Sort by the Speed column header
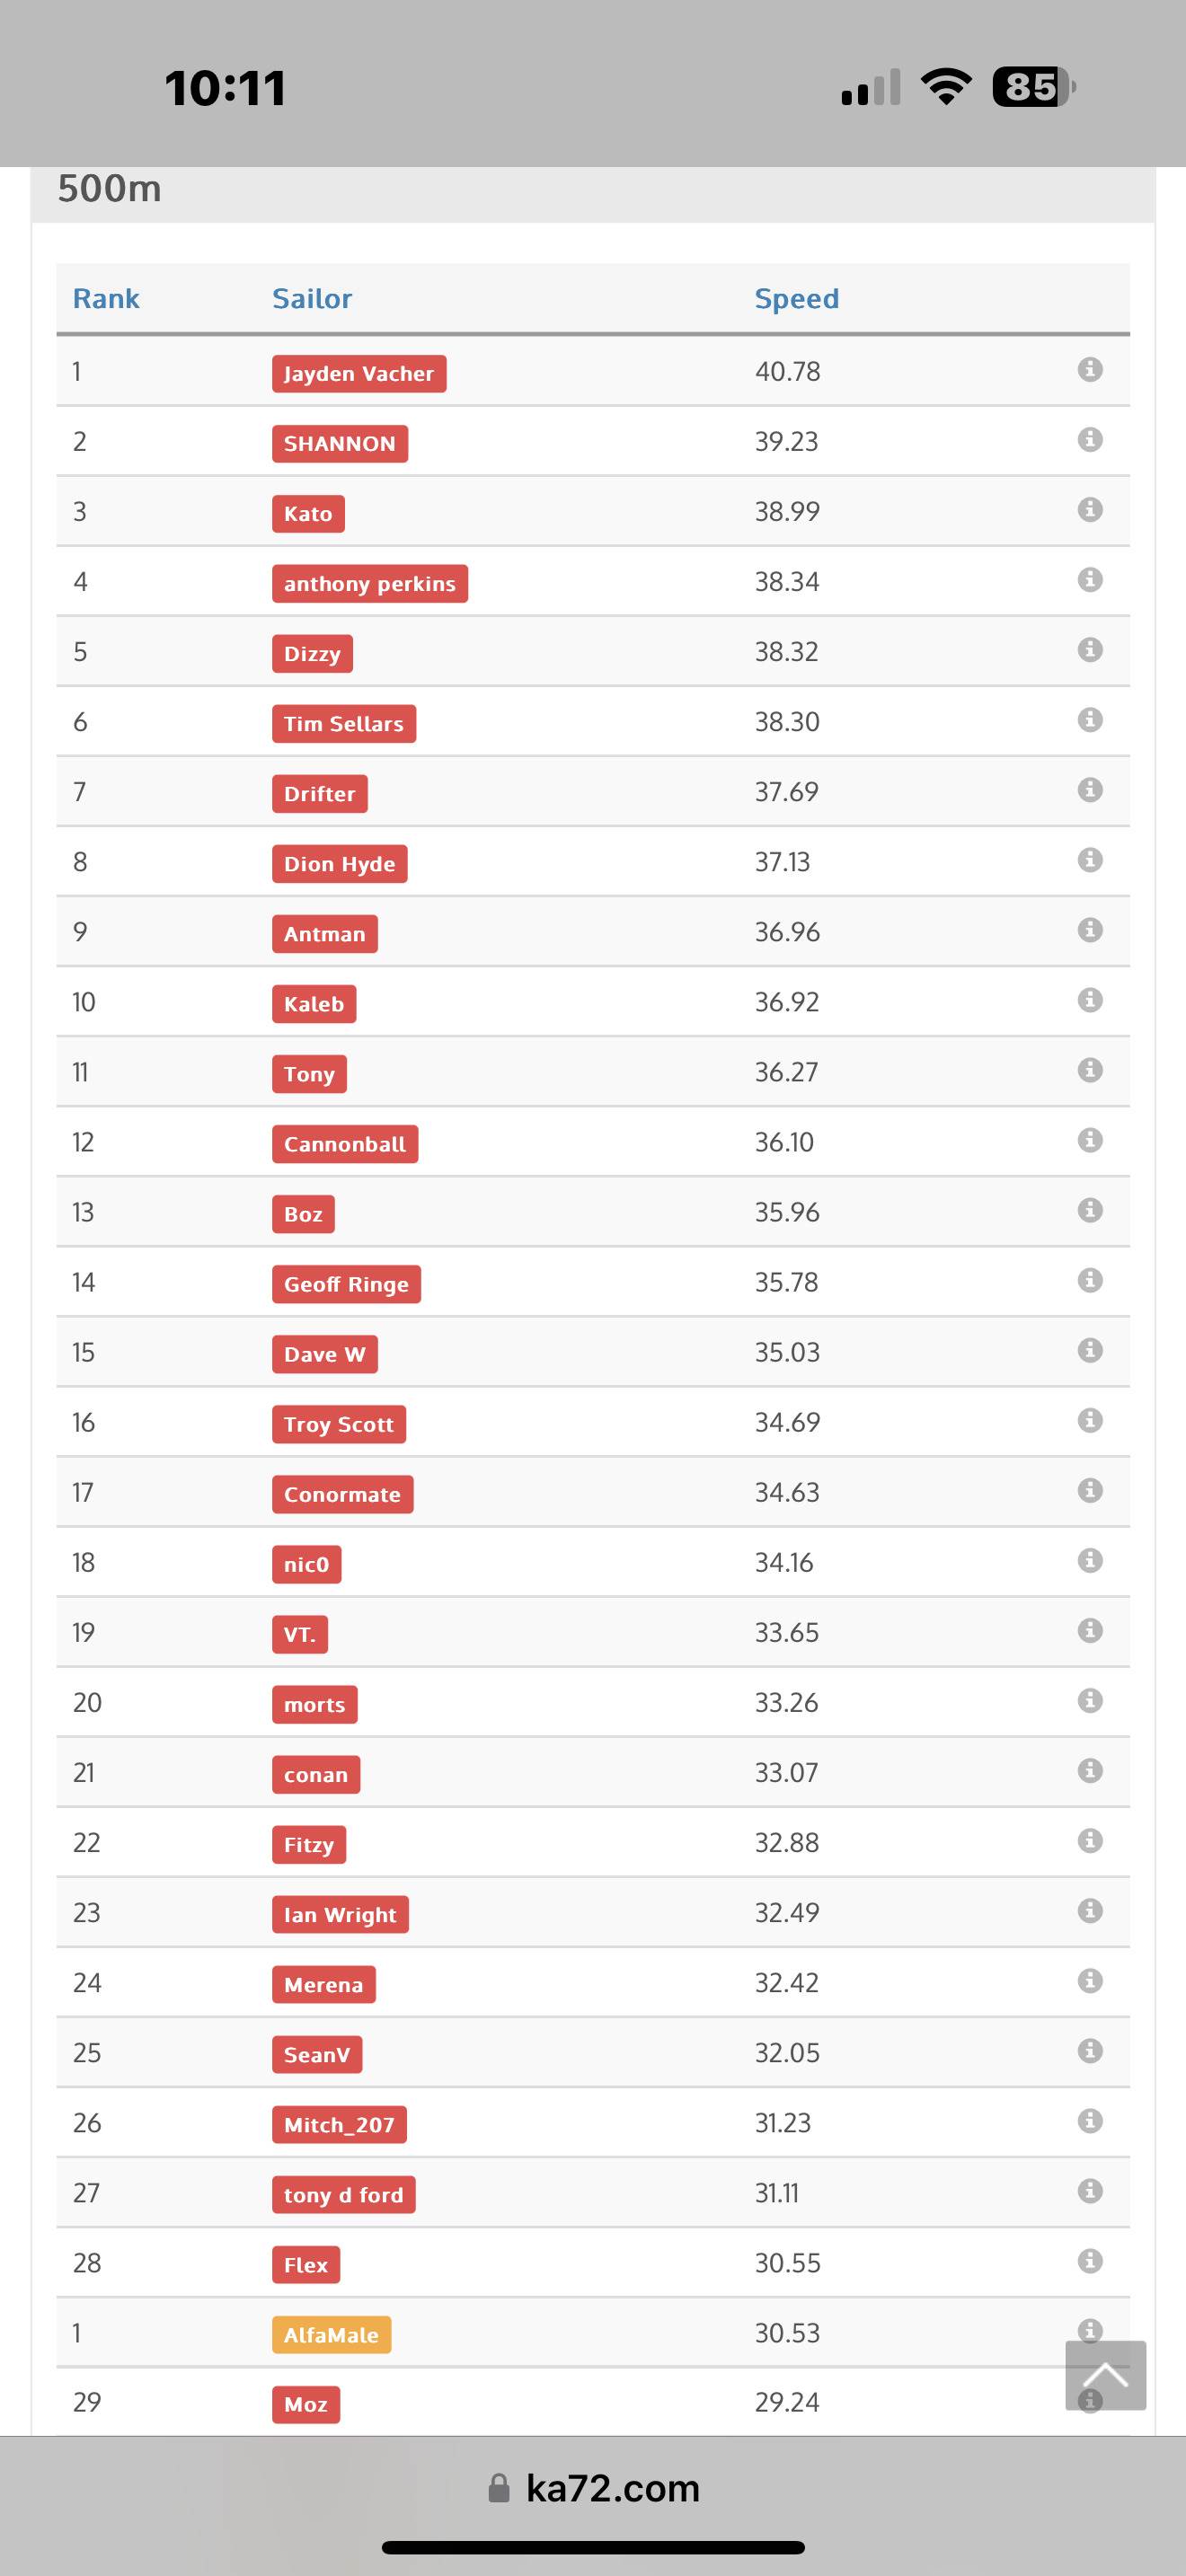This screenshot has height=2576, width=1186. pos(796,298)
